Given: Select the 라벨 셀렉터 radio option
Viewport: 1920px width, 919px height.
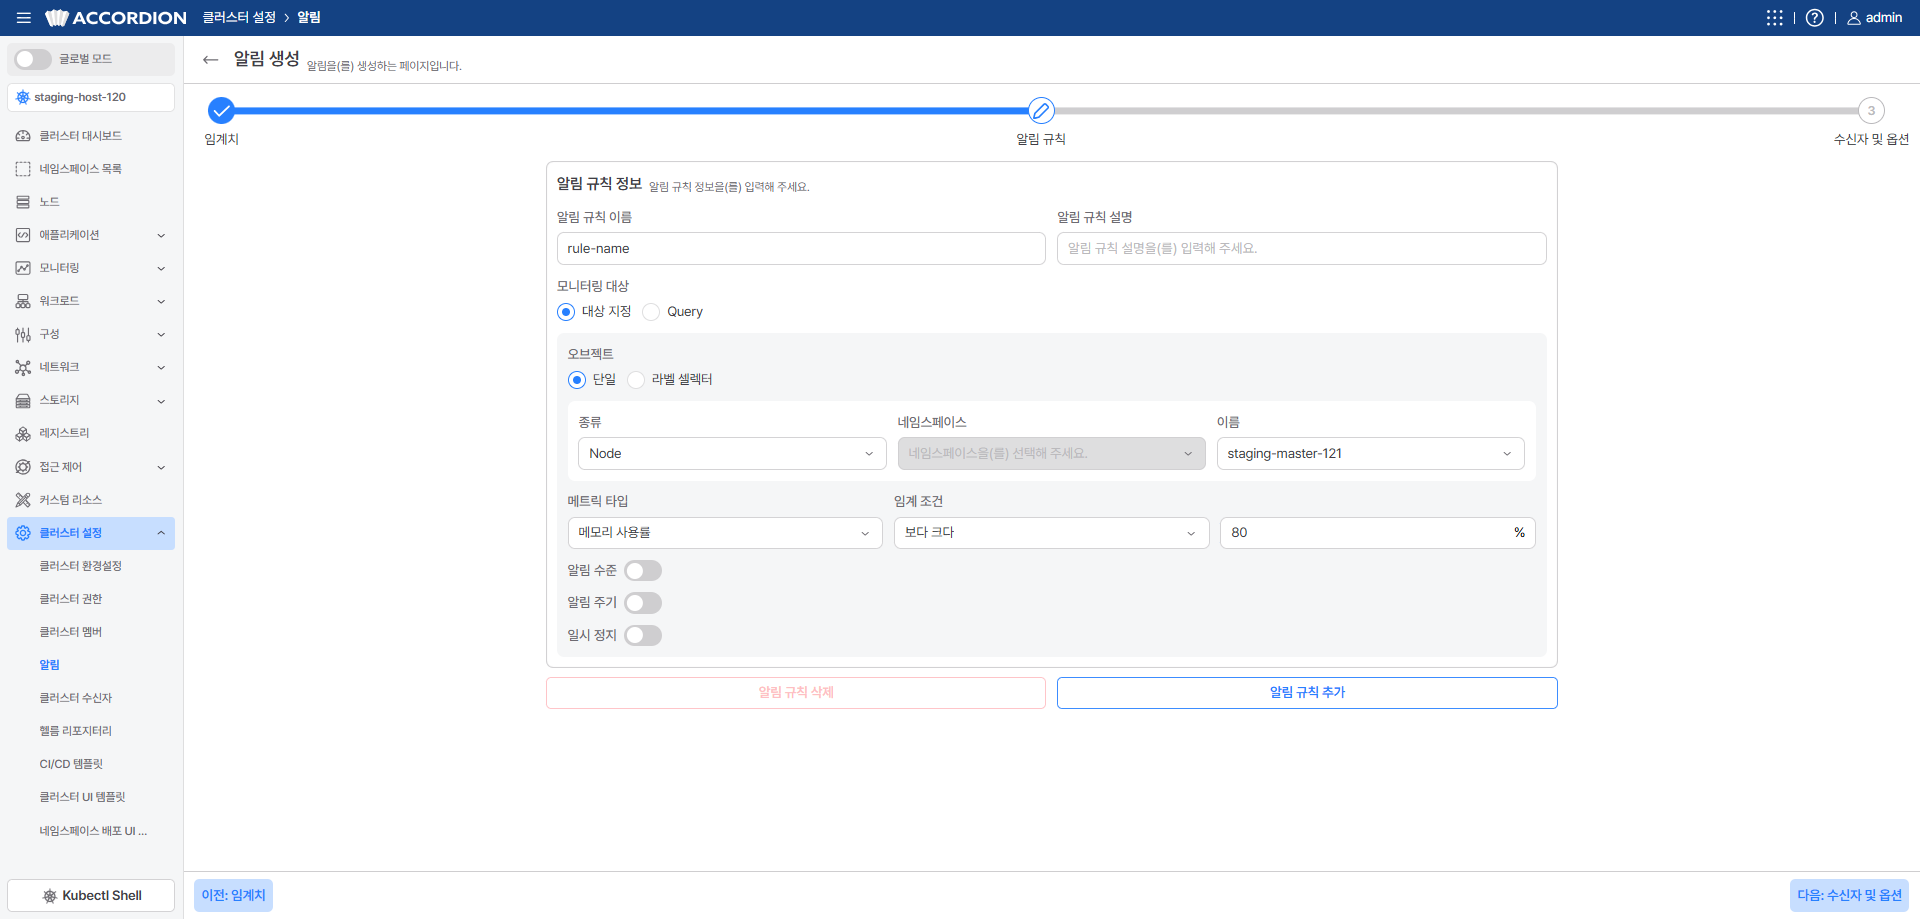Looking at the screenshot, I should click(636, 380).
